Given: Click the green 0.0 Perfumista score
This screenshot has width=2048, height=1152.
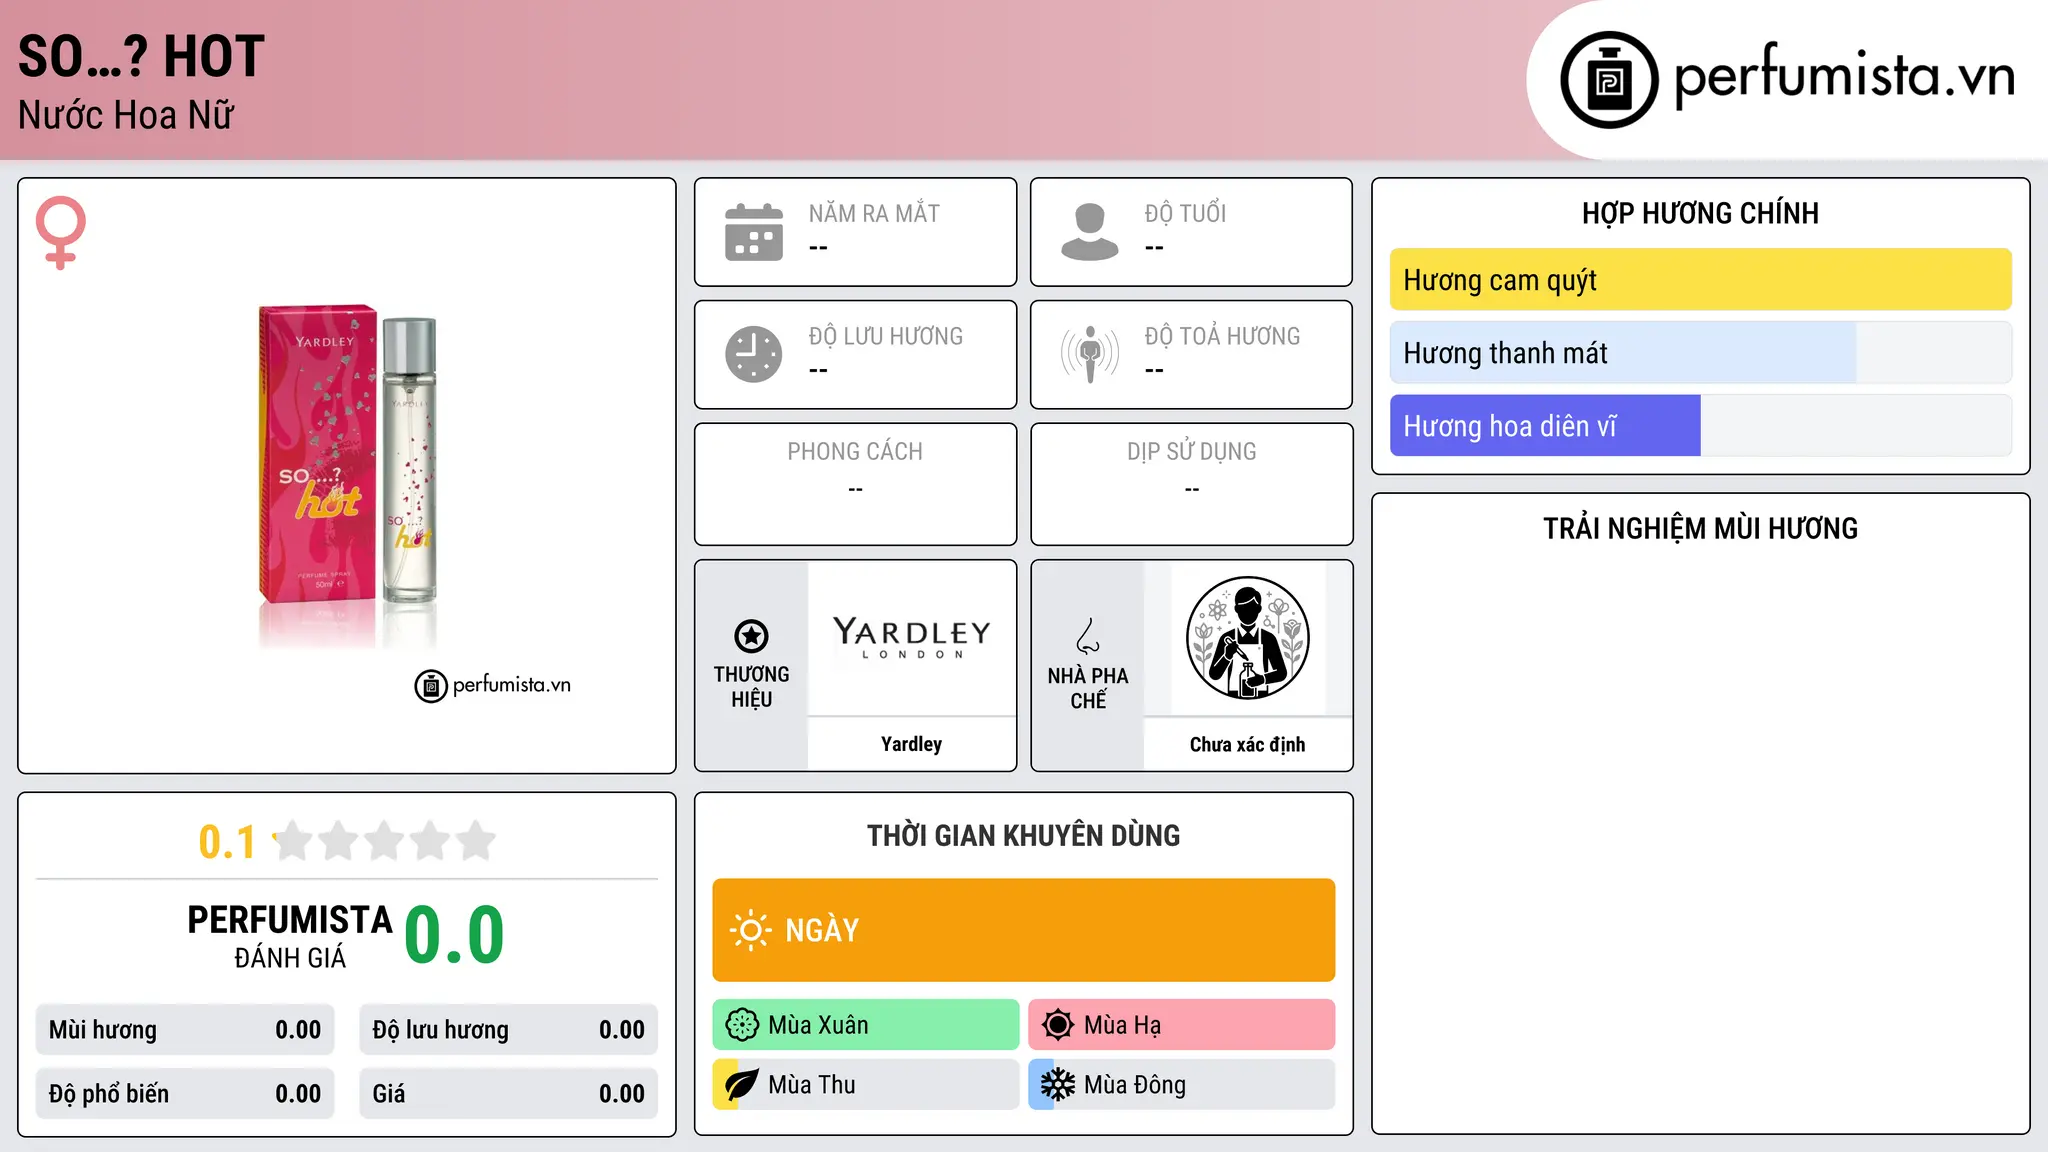Looking at the screenshot, I should [x=454, y=935].
